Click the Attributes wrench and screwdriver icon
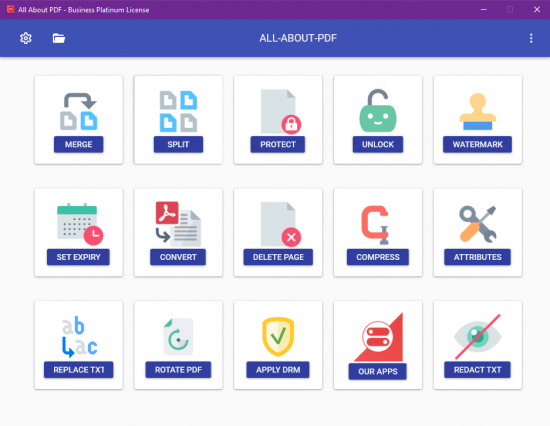Screen dimensions: 550x426 (x=477, y=224)
